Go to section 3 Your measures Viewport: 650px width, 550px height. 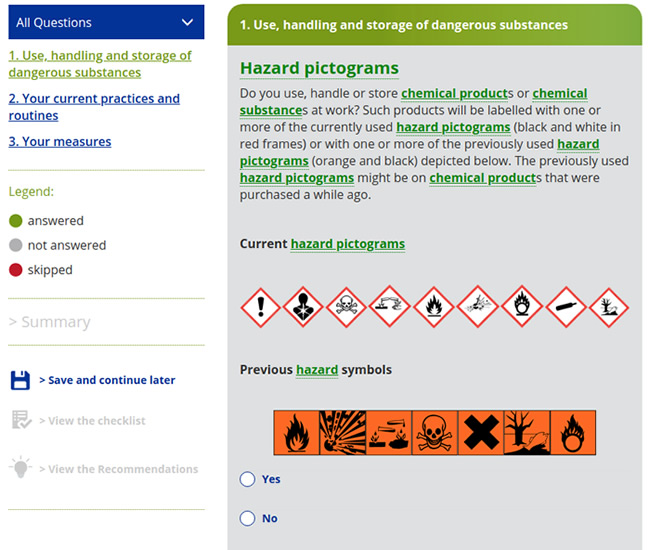[x=60, y=142]
